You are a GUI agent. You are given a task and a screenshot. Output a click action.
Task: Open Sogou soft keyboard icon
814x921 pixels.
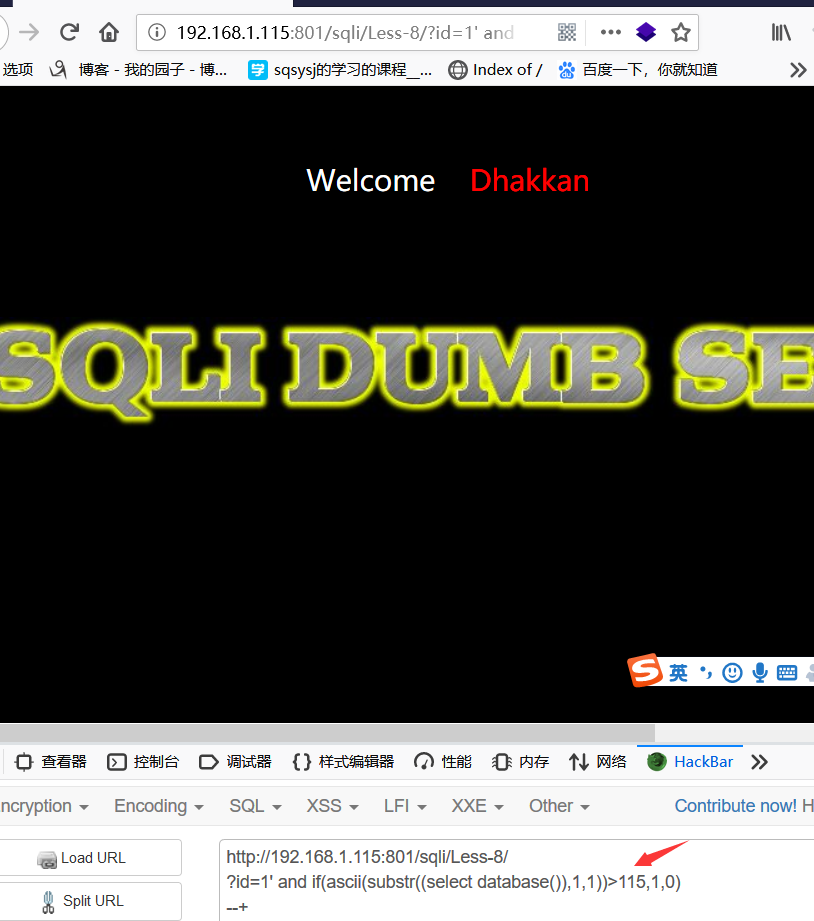point(786,673)
